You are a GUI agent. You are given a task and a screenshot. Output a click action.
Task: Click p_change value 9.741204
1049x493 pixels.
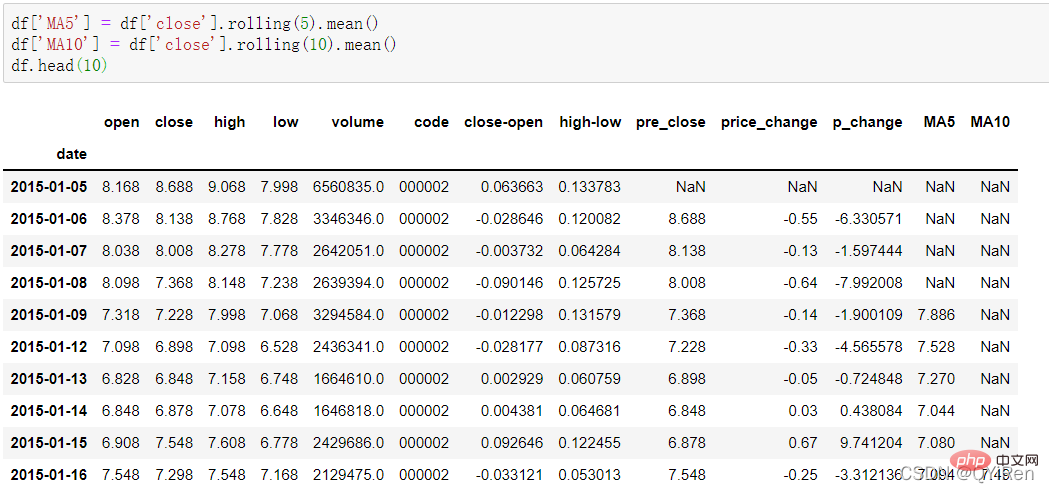tap(871, 443)
